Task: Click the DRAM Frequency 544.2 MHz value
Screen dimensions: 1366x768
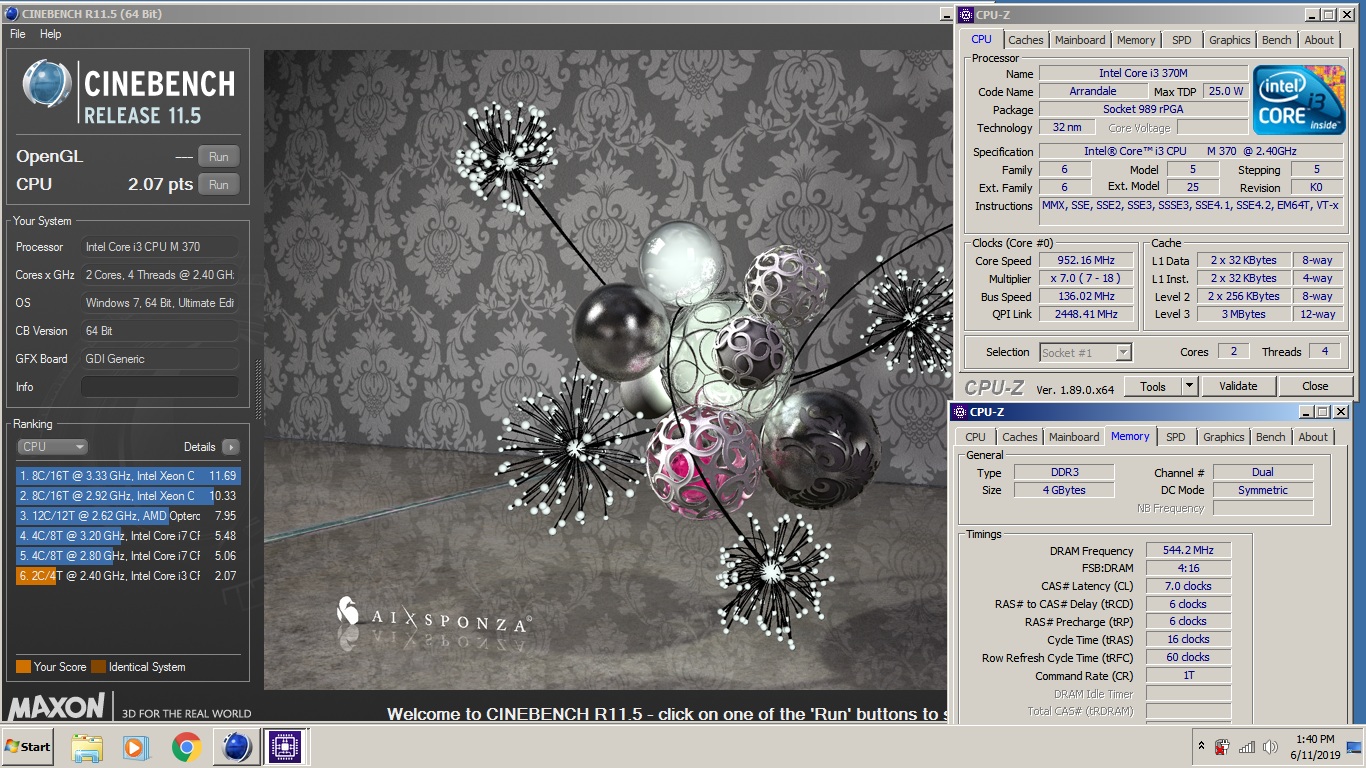Action: (1188, 550)
